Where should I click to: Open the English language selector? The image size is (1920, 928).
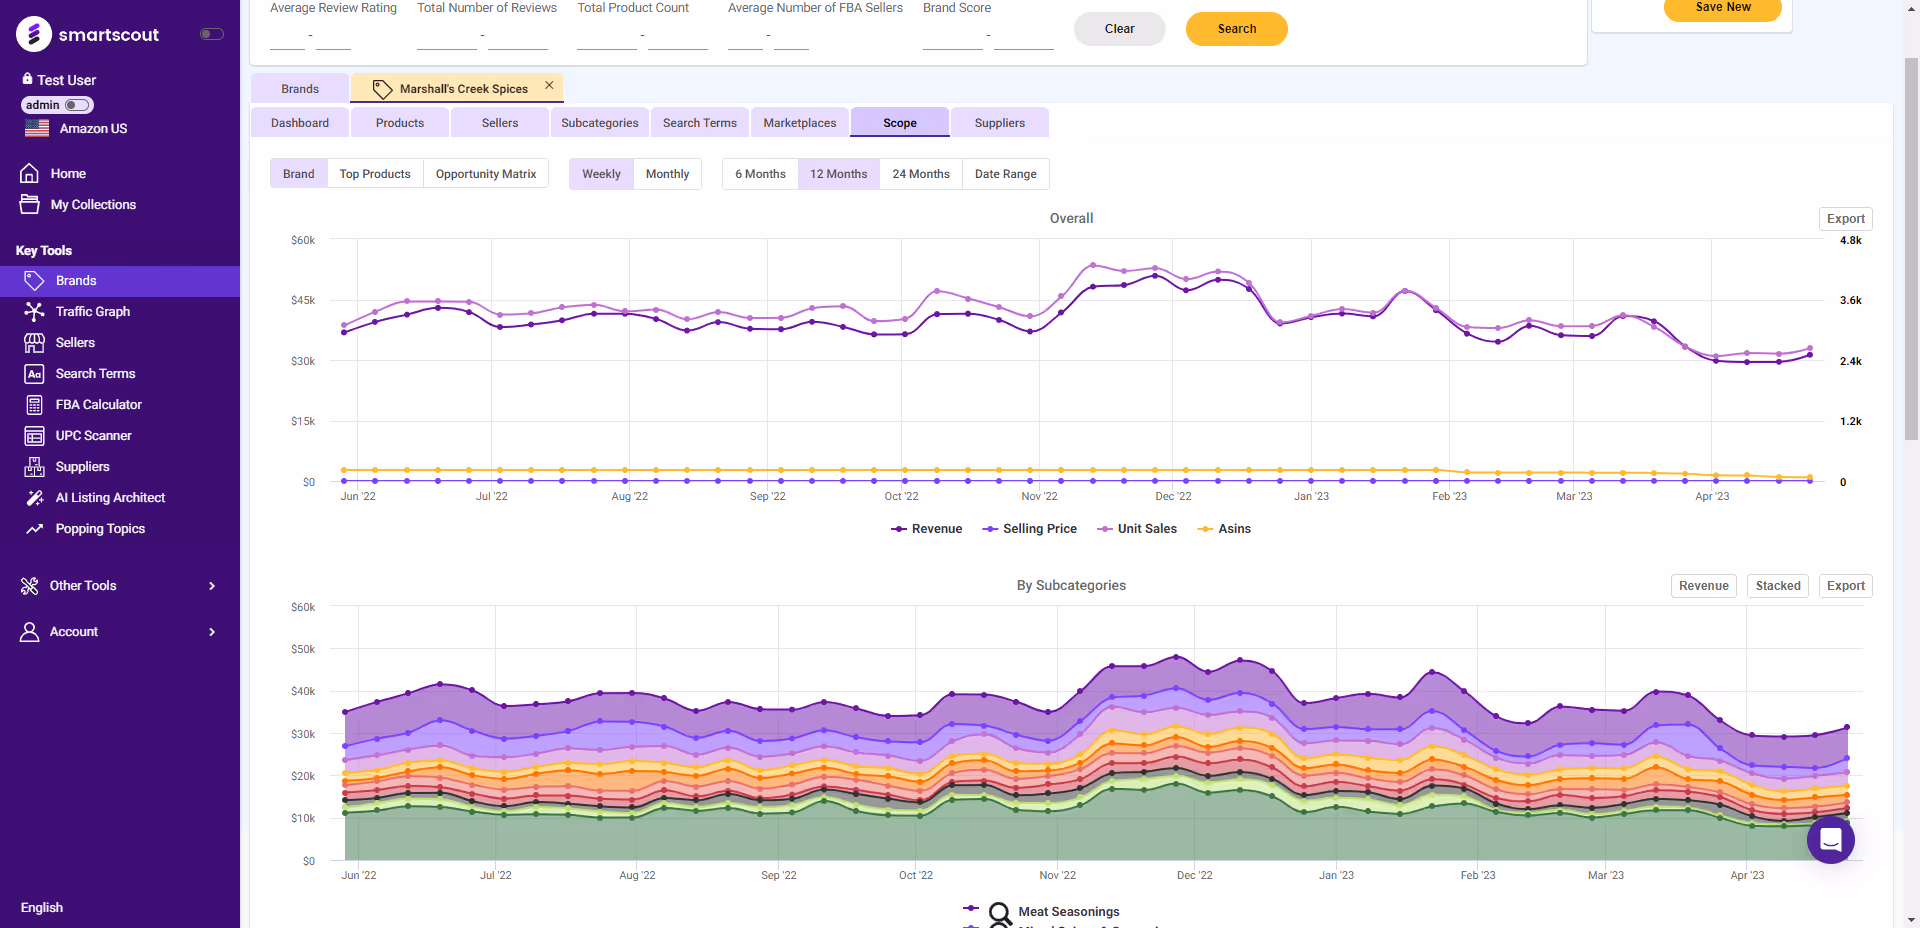42,907
